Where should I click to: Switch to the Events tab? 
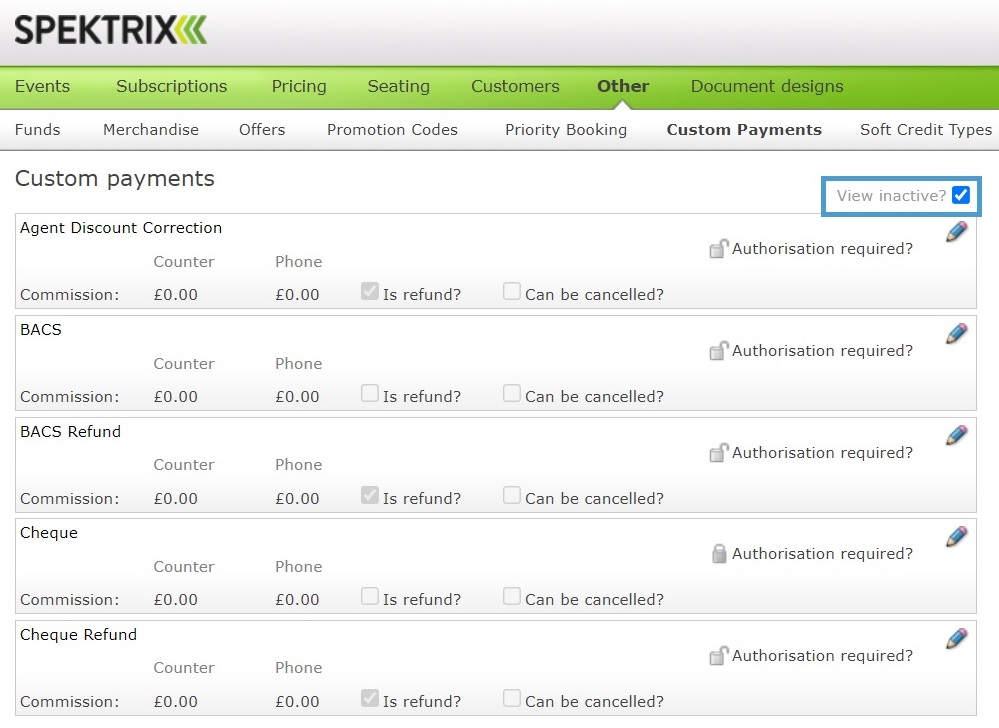(43, 87)
